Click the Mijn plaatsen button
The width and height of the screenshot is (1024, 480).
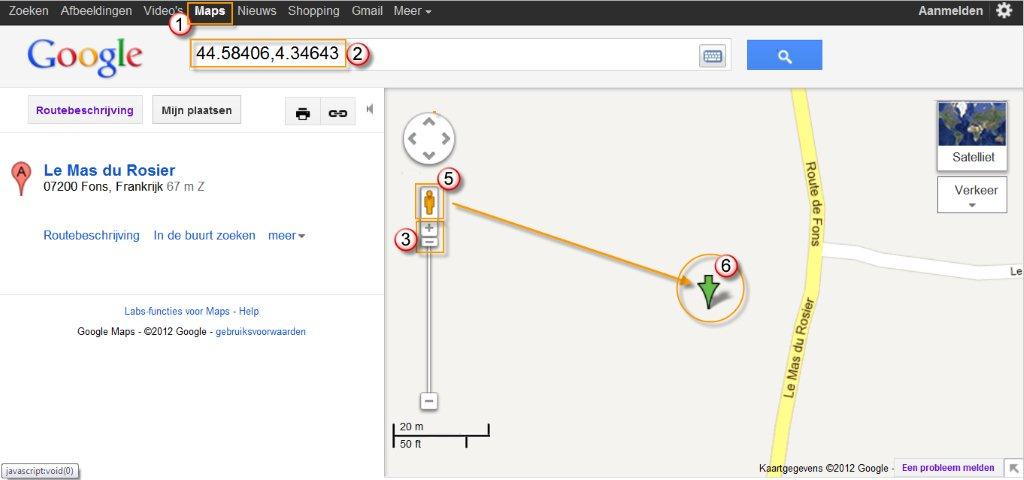click(197, 111)
